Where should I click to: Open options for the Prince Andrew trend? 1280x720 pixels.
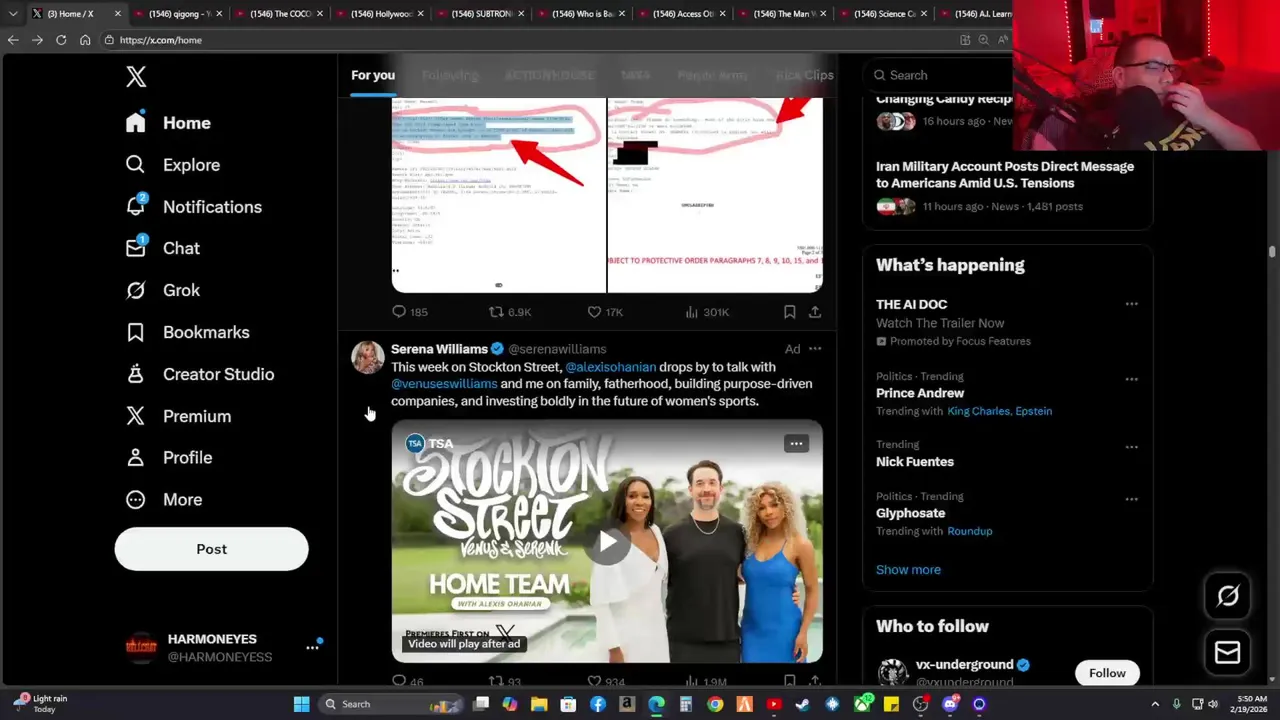[x=1131, y=379]
